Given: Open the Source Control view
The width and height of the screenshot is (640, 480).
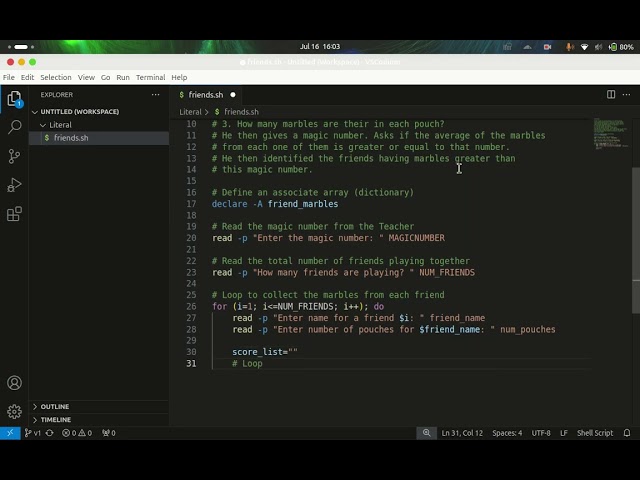Looking at the screenshot, I should [14, 156].
